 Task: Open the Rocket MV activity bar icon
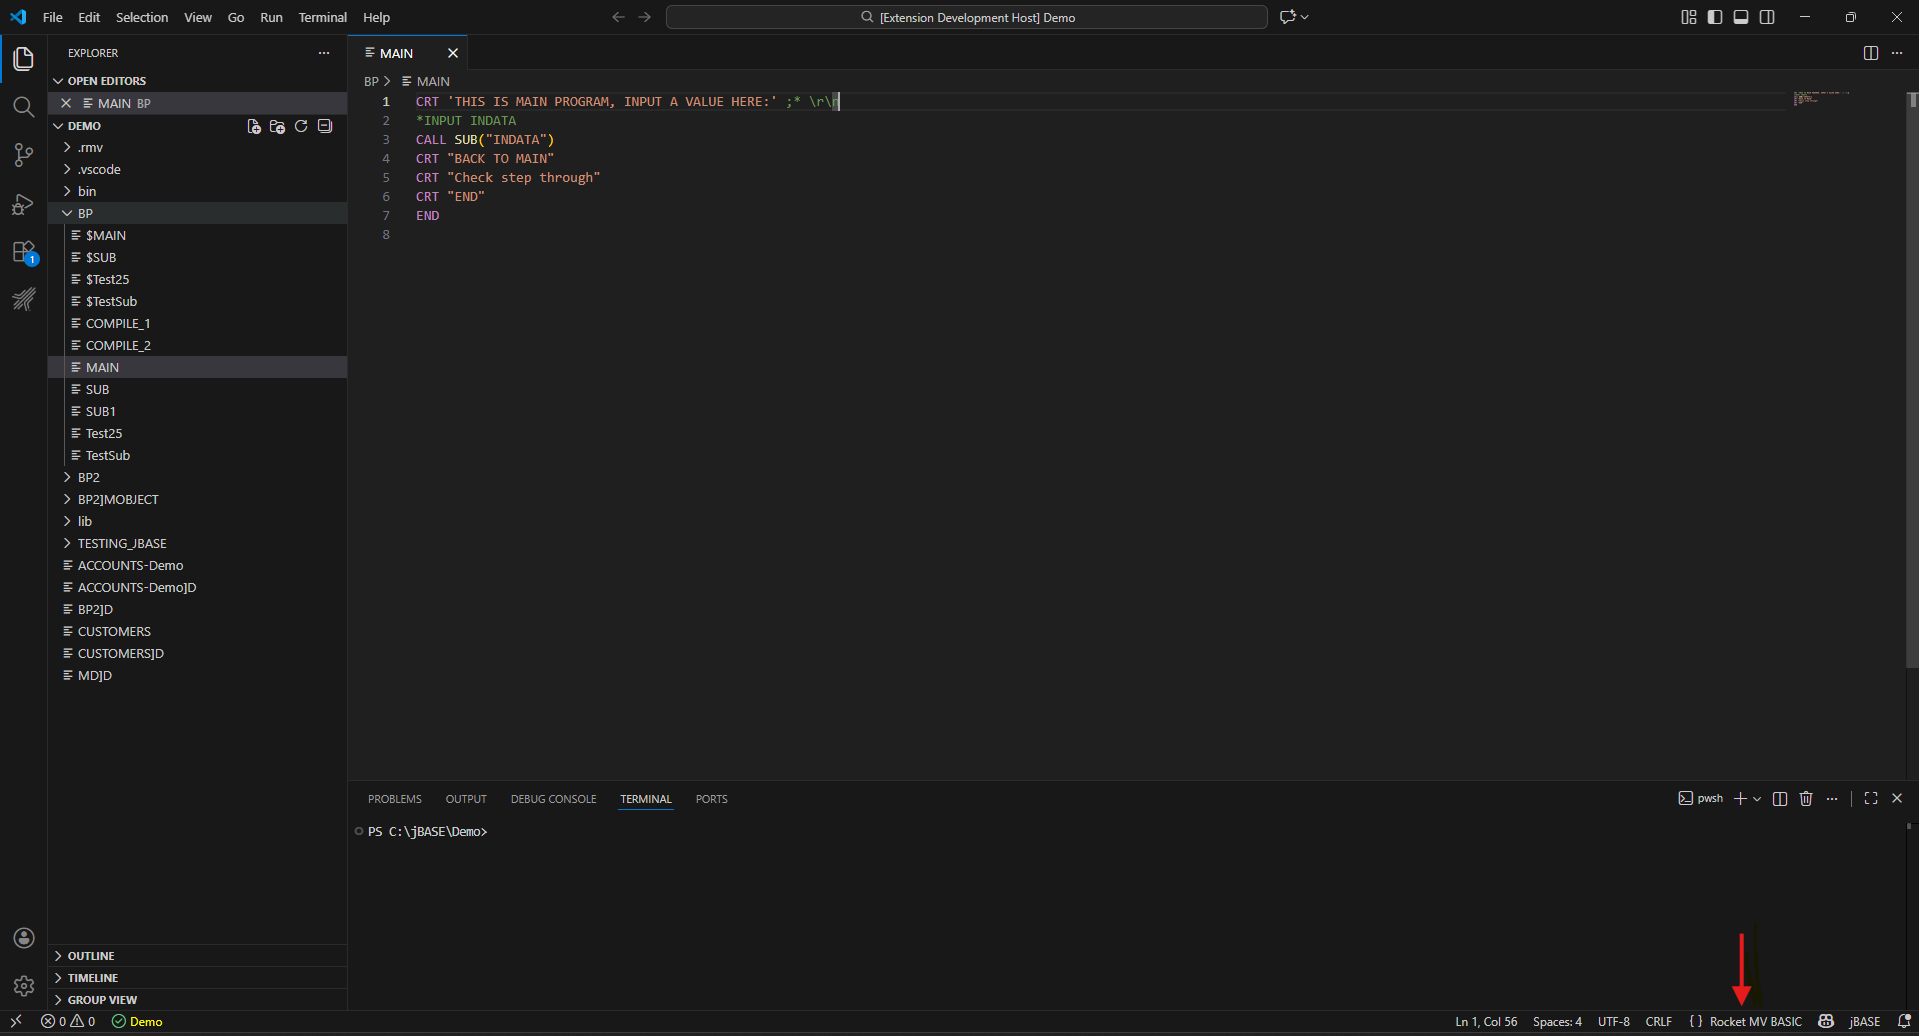tap(23, 299)
